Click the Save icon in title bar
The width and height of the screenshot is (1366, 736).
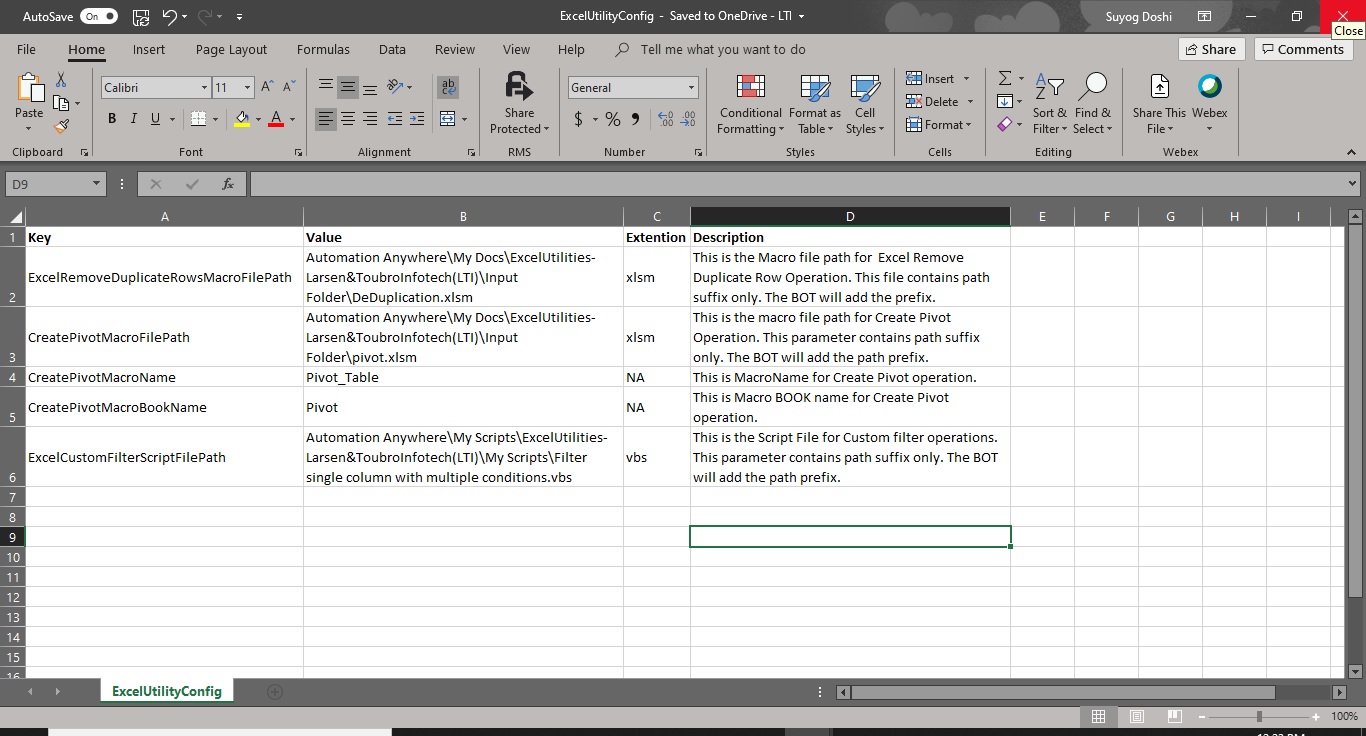coord(141,16)
